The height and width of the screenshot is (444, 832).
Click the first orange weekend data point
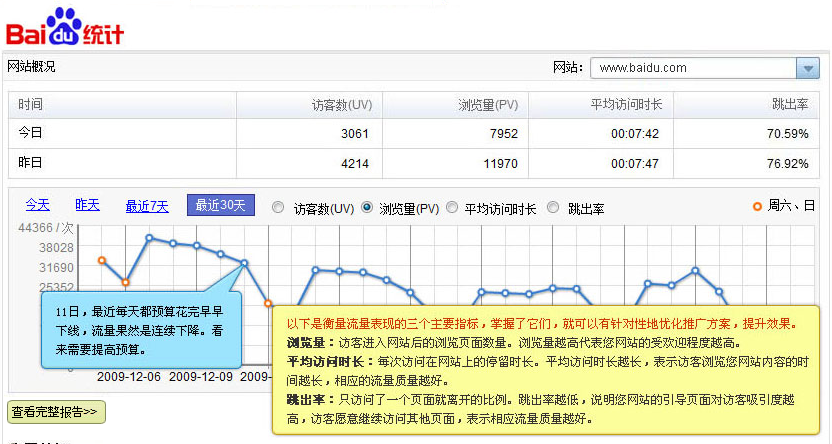coord(101,260)
